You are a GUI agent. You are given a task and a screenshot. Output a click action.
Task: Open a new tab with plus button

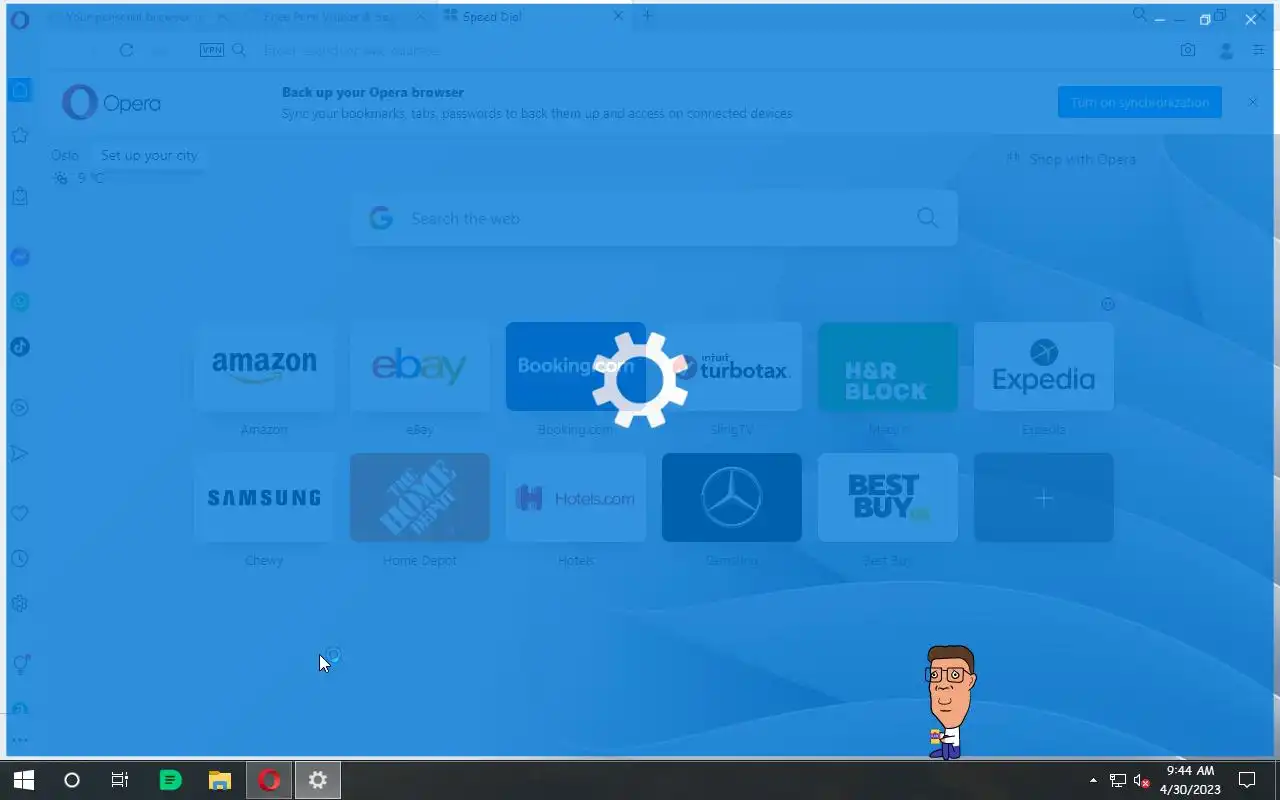pyautogui.click(x=647, y=16)
